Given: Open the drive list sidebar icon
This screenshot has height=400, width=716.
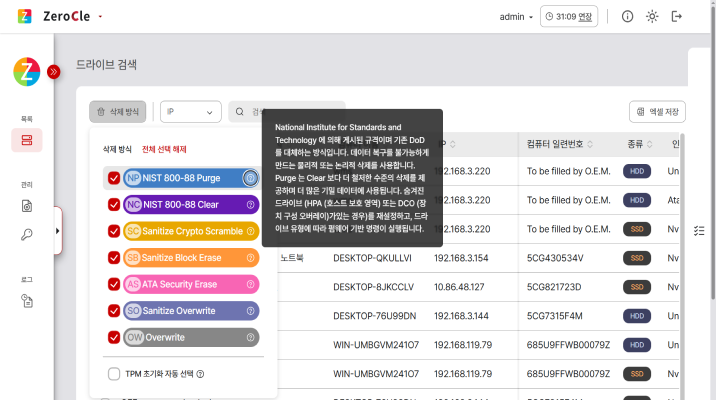Looking at the screenshot, I should (x=27, y=140).
